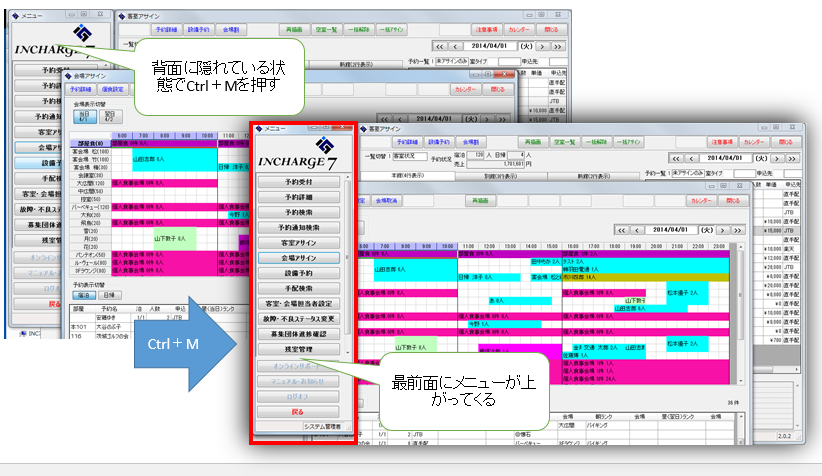
Task: Click 閉じる in foreground 客室アサイン toolbar
Action: [x=785, y=142]
